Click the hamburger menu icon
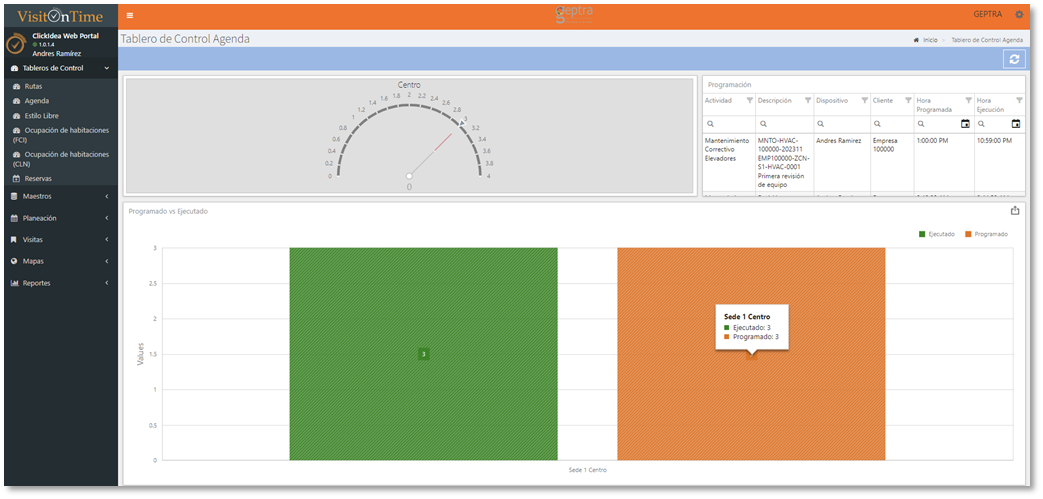This screenshot has height=499, width=1043. click(x=130, y=15)
